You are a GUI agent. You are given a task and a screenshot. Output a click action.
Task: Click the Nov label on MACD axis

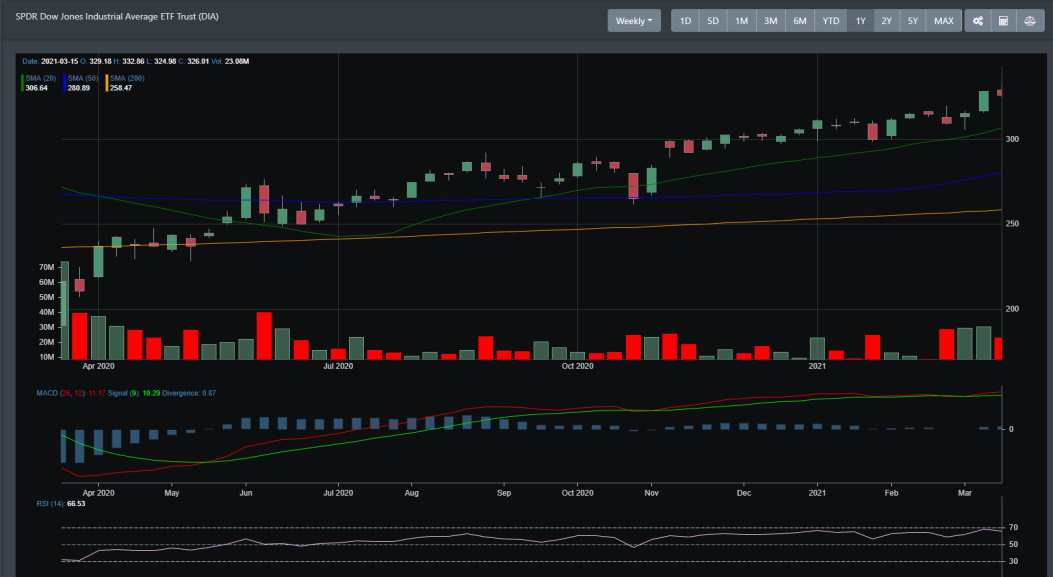(651, 493)
